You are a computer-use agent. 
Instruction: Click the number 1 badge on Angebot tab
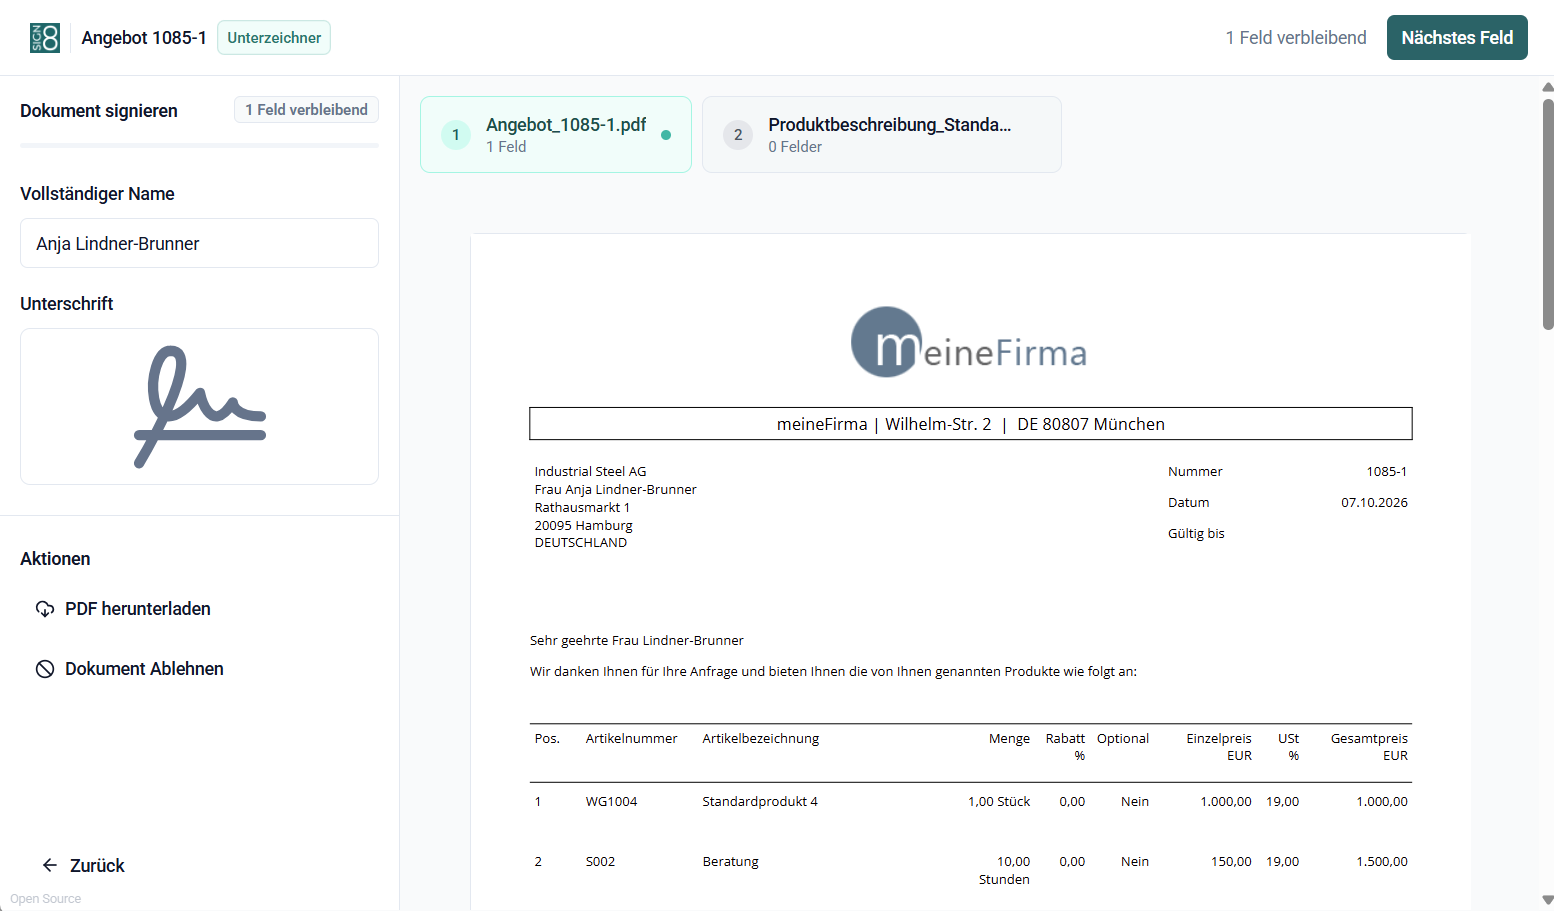(456, 135)
